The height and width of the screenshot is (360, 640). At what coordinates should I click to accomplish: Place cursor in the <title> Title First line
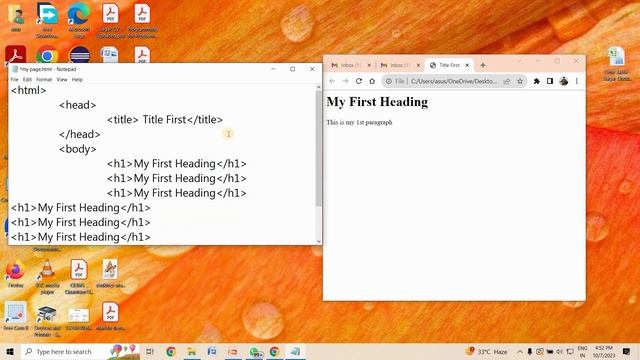pos(165,120)
